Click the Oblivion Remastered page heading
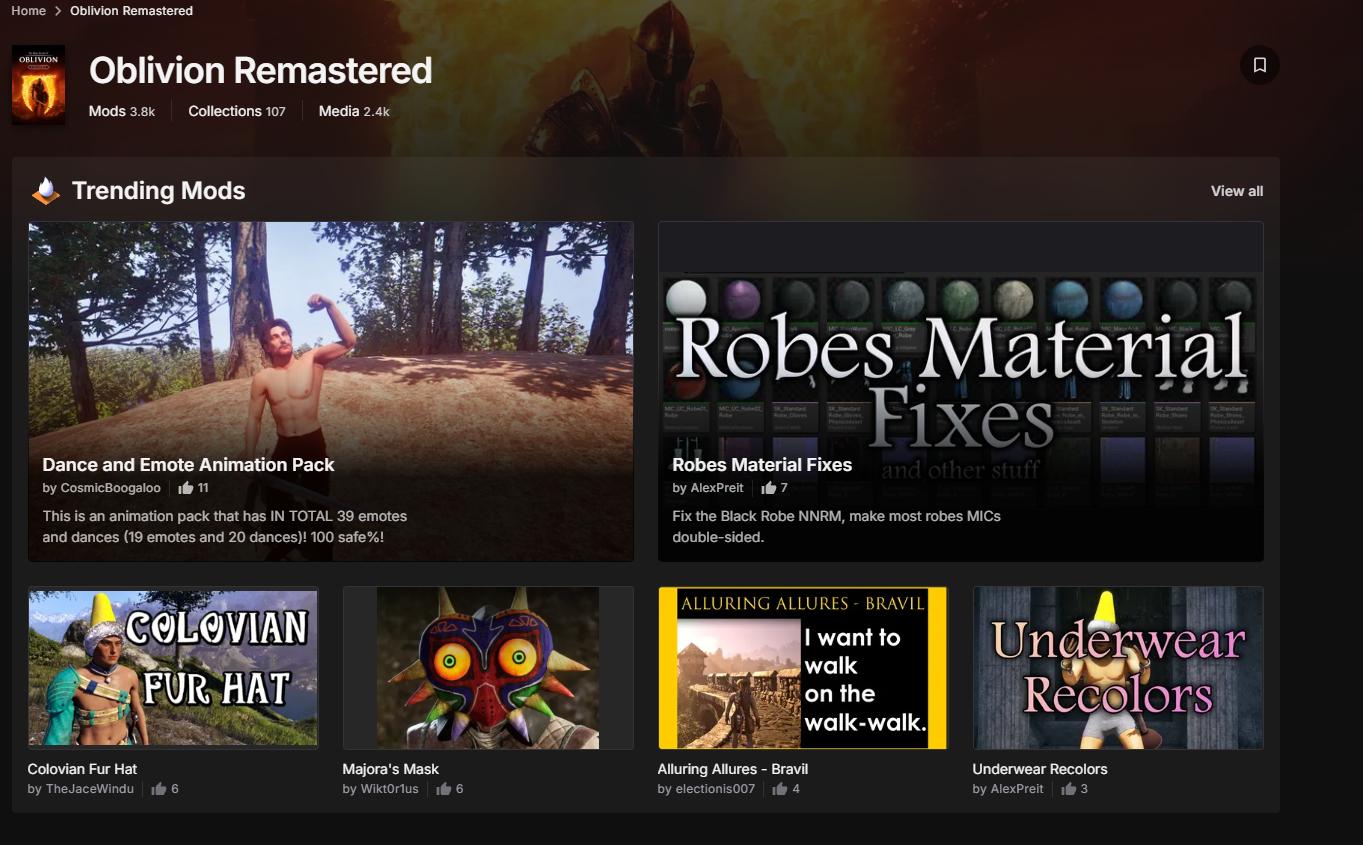1363x845 pixels. coord(261,71)
